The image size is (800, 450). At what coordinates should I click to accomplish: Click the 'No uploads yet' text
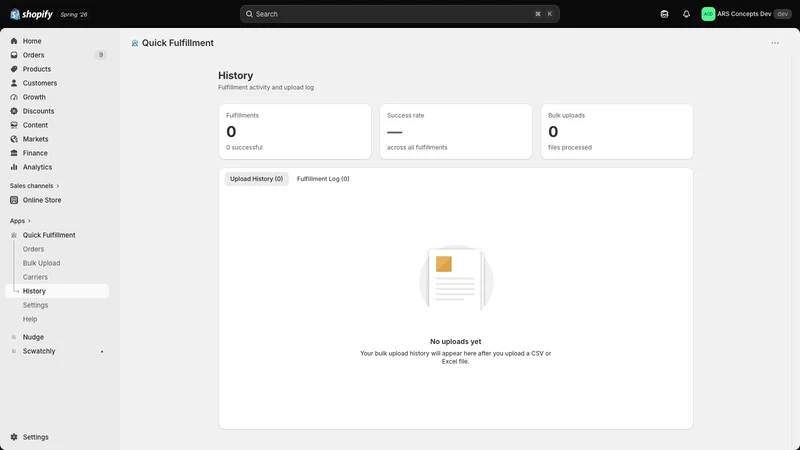pyautogui.click(x=456, y=341)
